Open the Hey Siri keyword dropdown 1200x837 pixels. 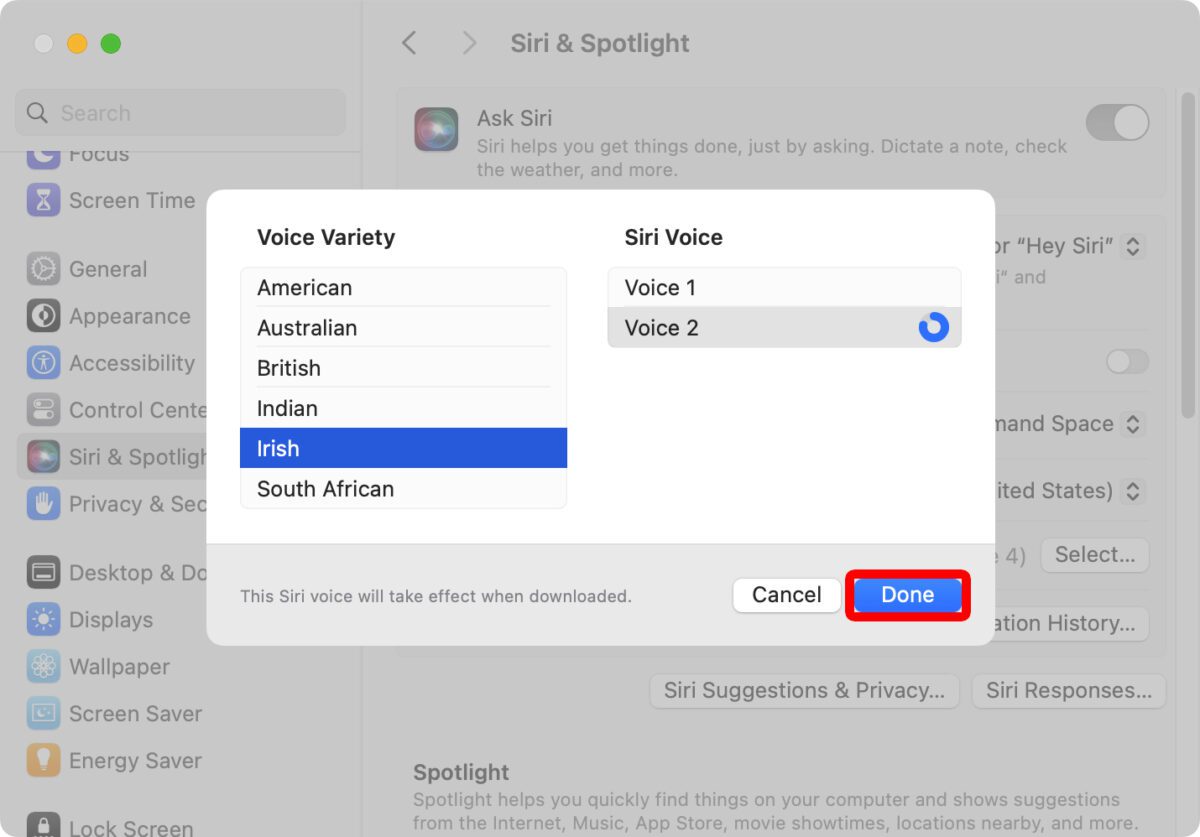click(x=1135, y=246)
